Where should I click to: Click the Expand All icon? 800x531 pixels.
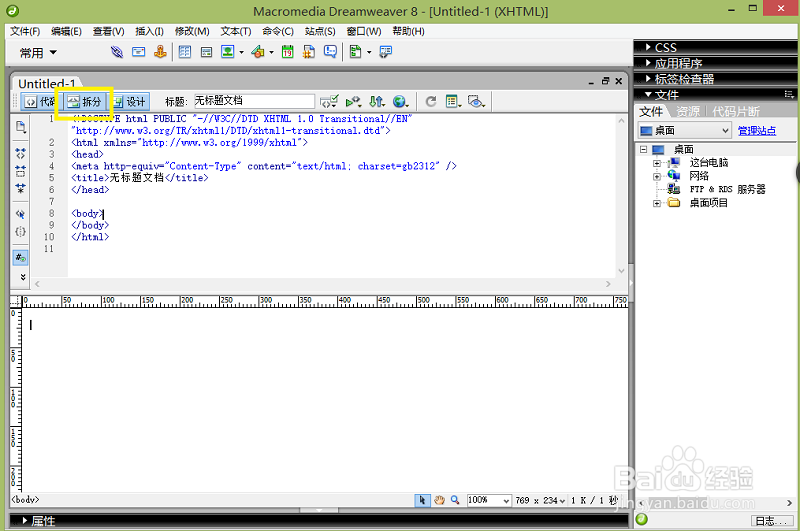20,188
